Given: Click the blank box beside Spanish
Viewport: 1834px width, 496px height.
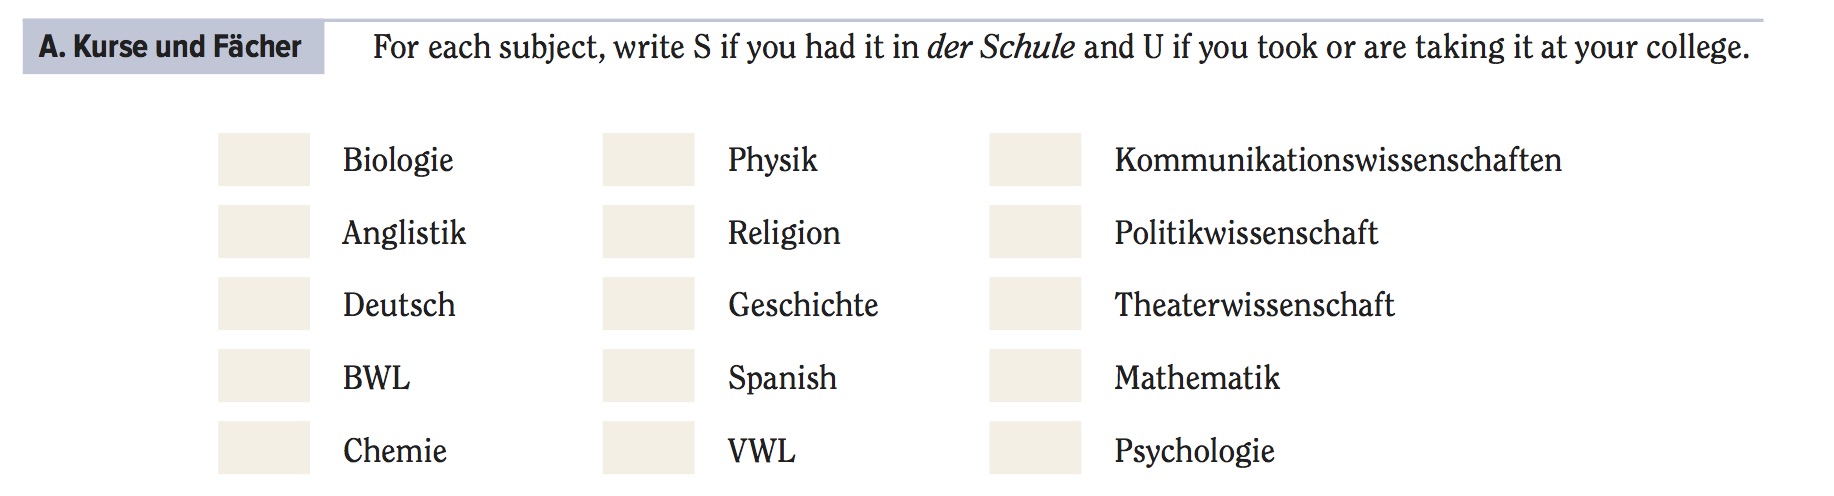Looking at the screenshot, I should pos(648,376).
